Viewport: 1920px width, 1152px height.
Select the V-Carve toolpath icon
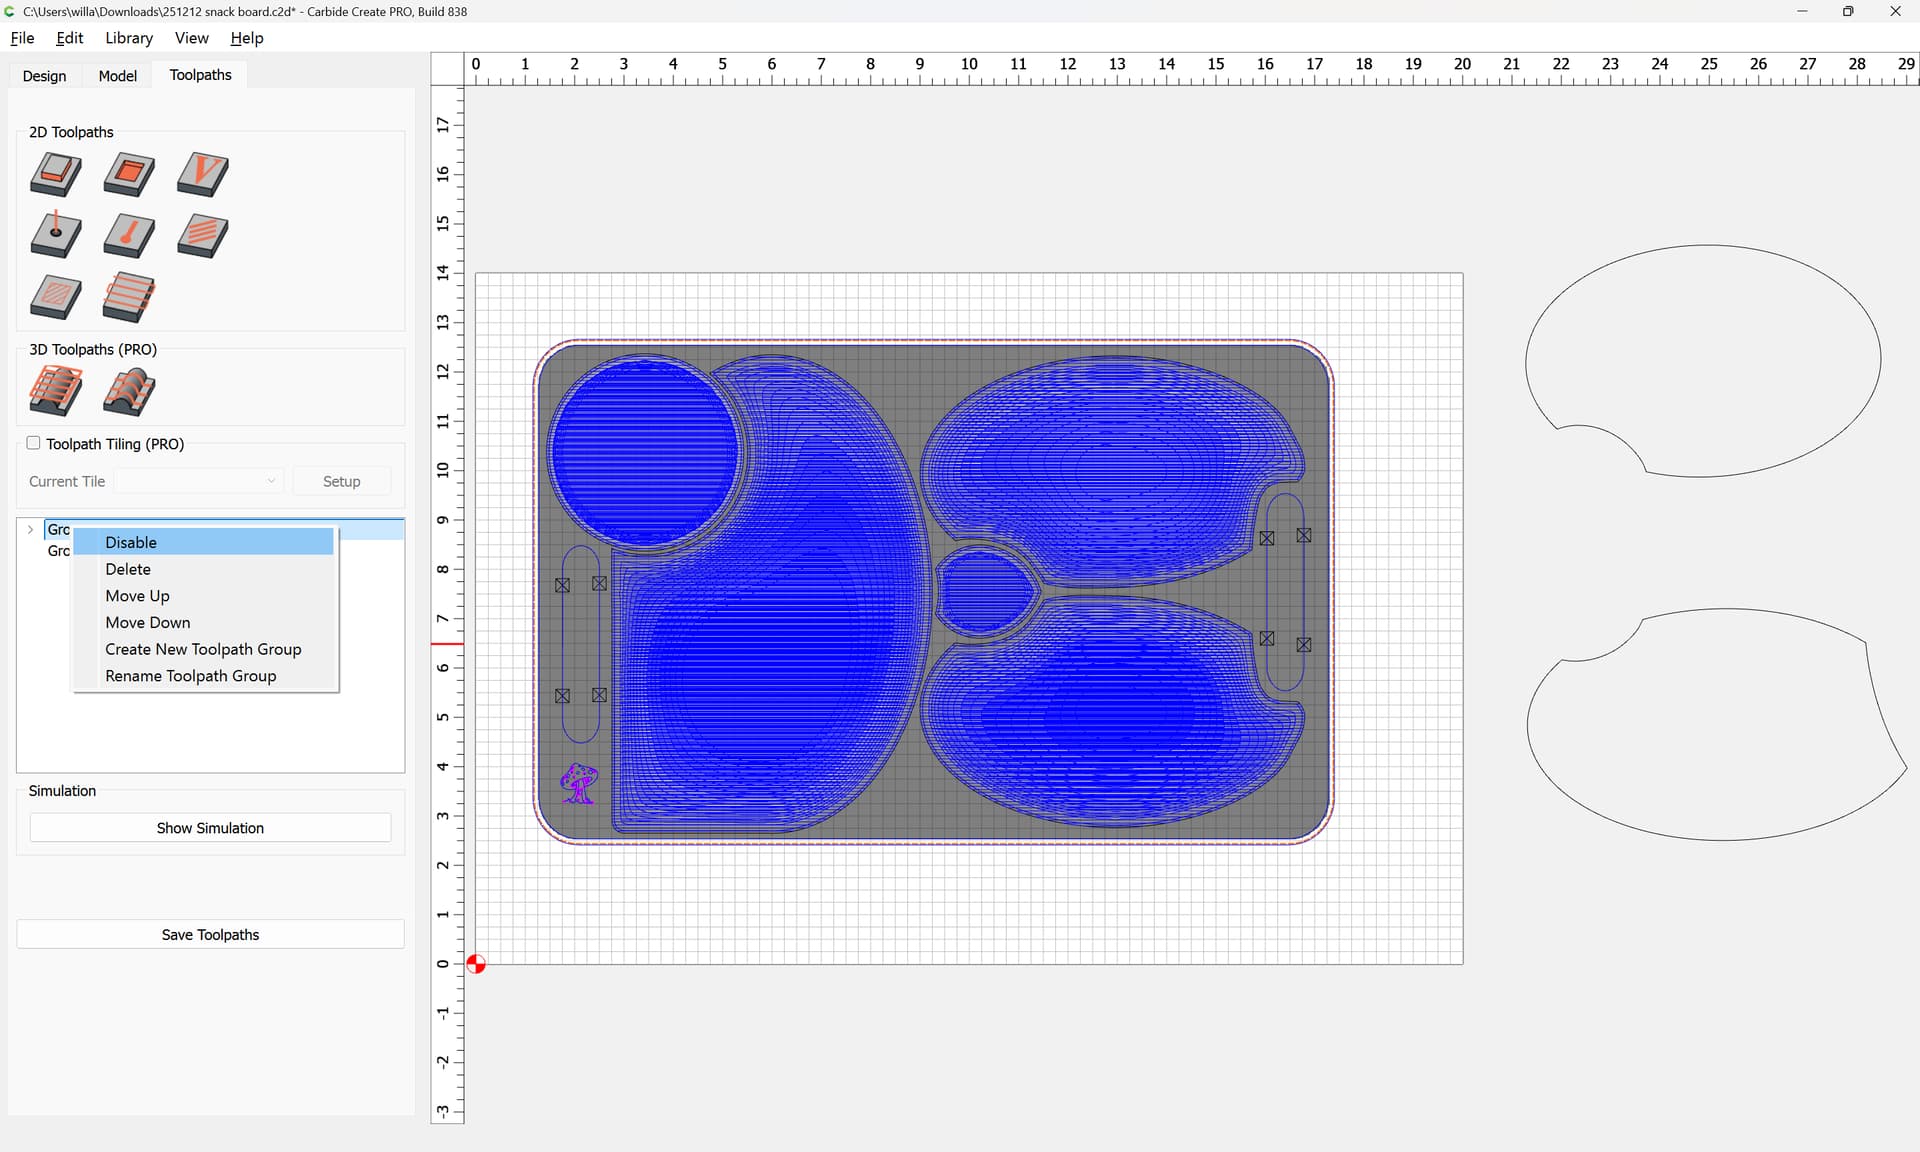[x=203, y=174]
